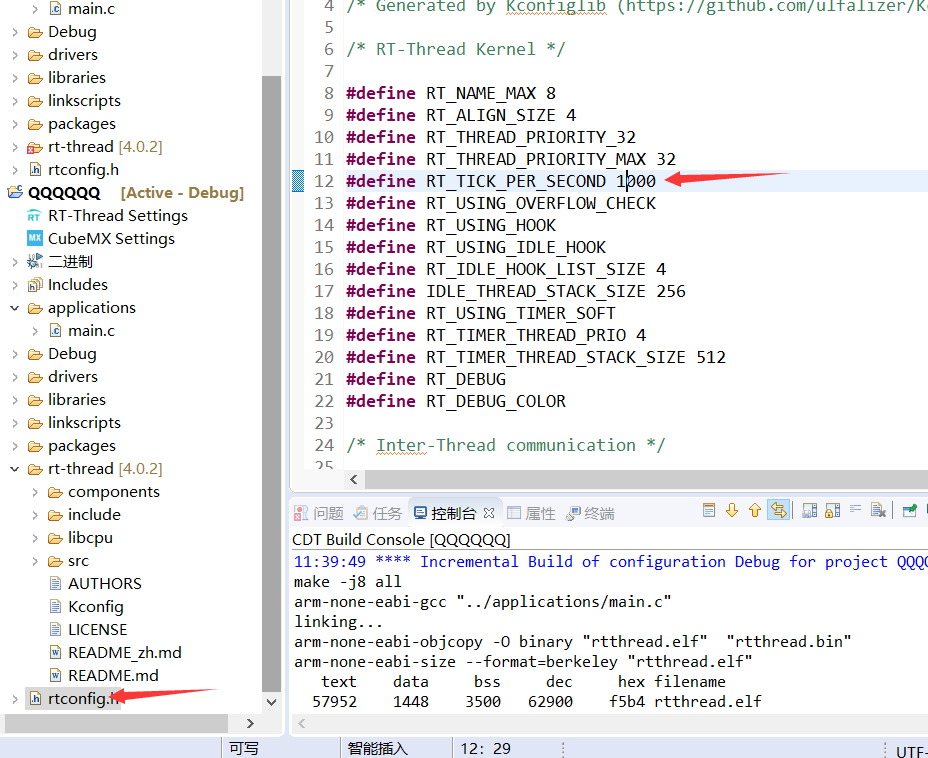
Task: Expand main.c under QQQQQQ applications
Action: (35, 331)
